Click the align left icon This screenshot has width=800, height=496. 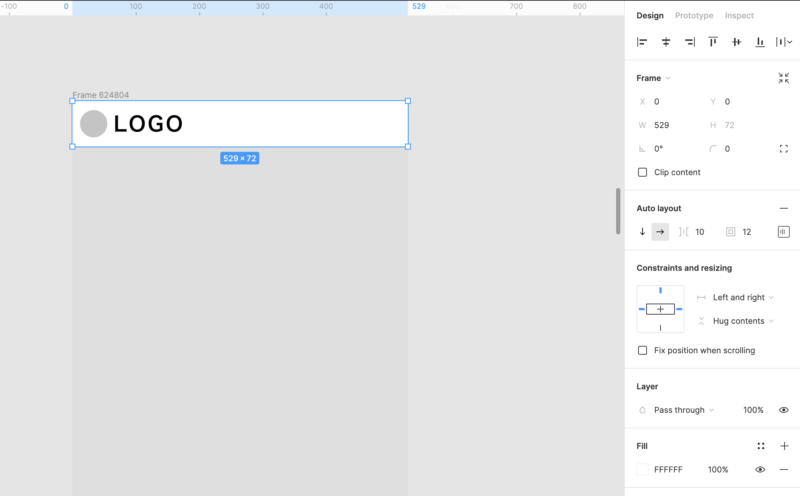pyautogui.click(x=642, y=42)
